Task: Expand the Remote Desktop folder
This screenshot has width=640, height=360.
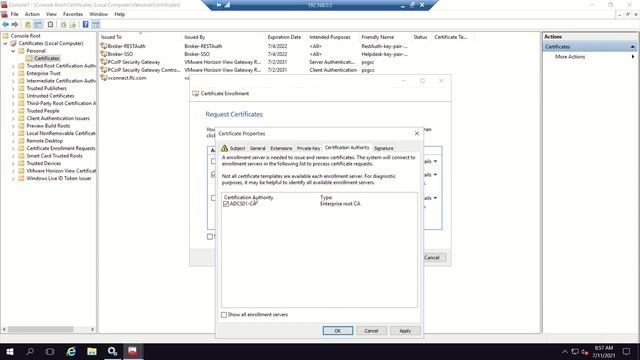Action: tap(13, 141)
